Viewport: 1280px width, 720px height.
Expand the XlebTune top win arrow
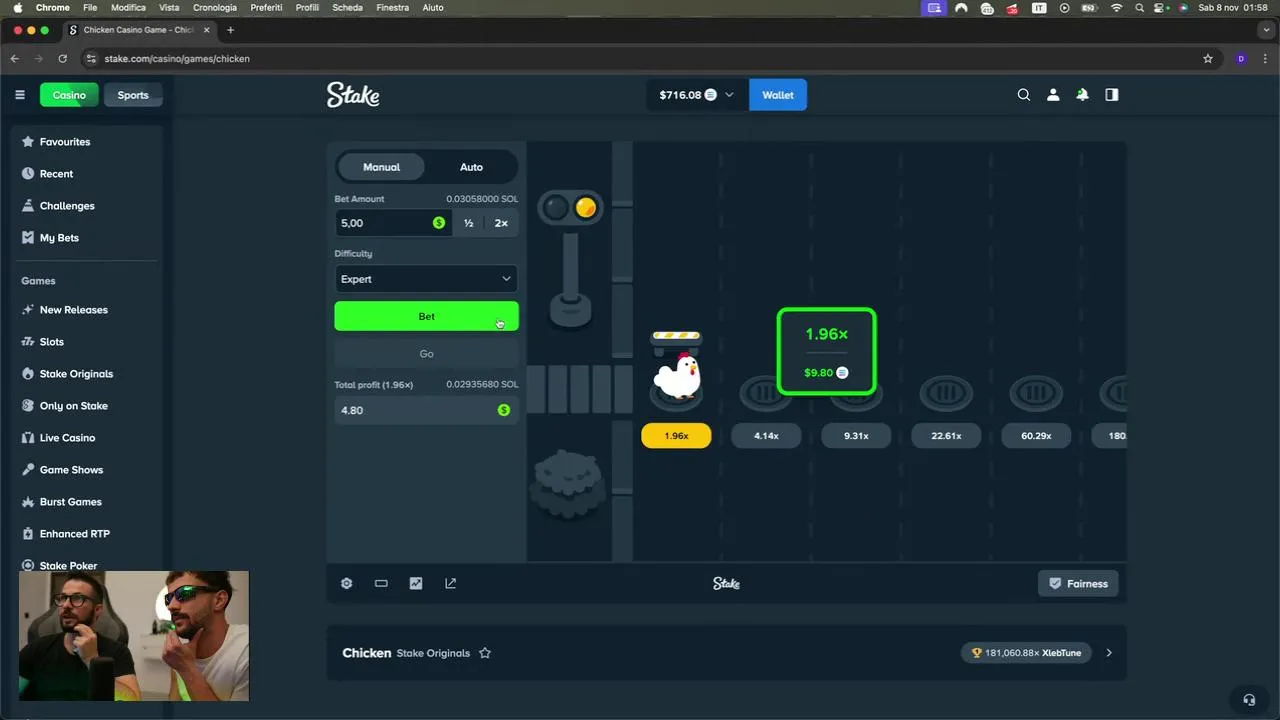point(1109,653)
